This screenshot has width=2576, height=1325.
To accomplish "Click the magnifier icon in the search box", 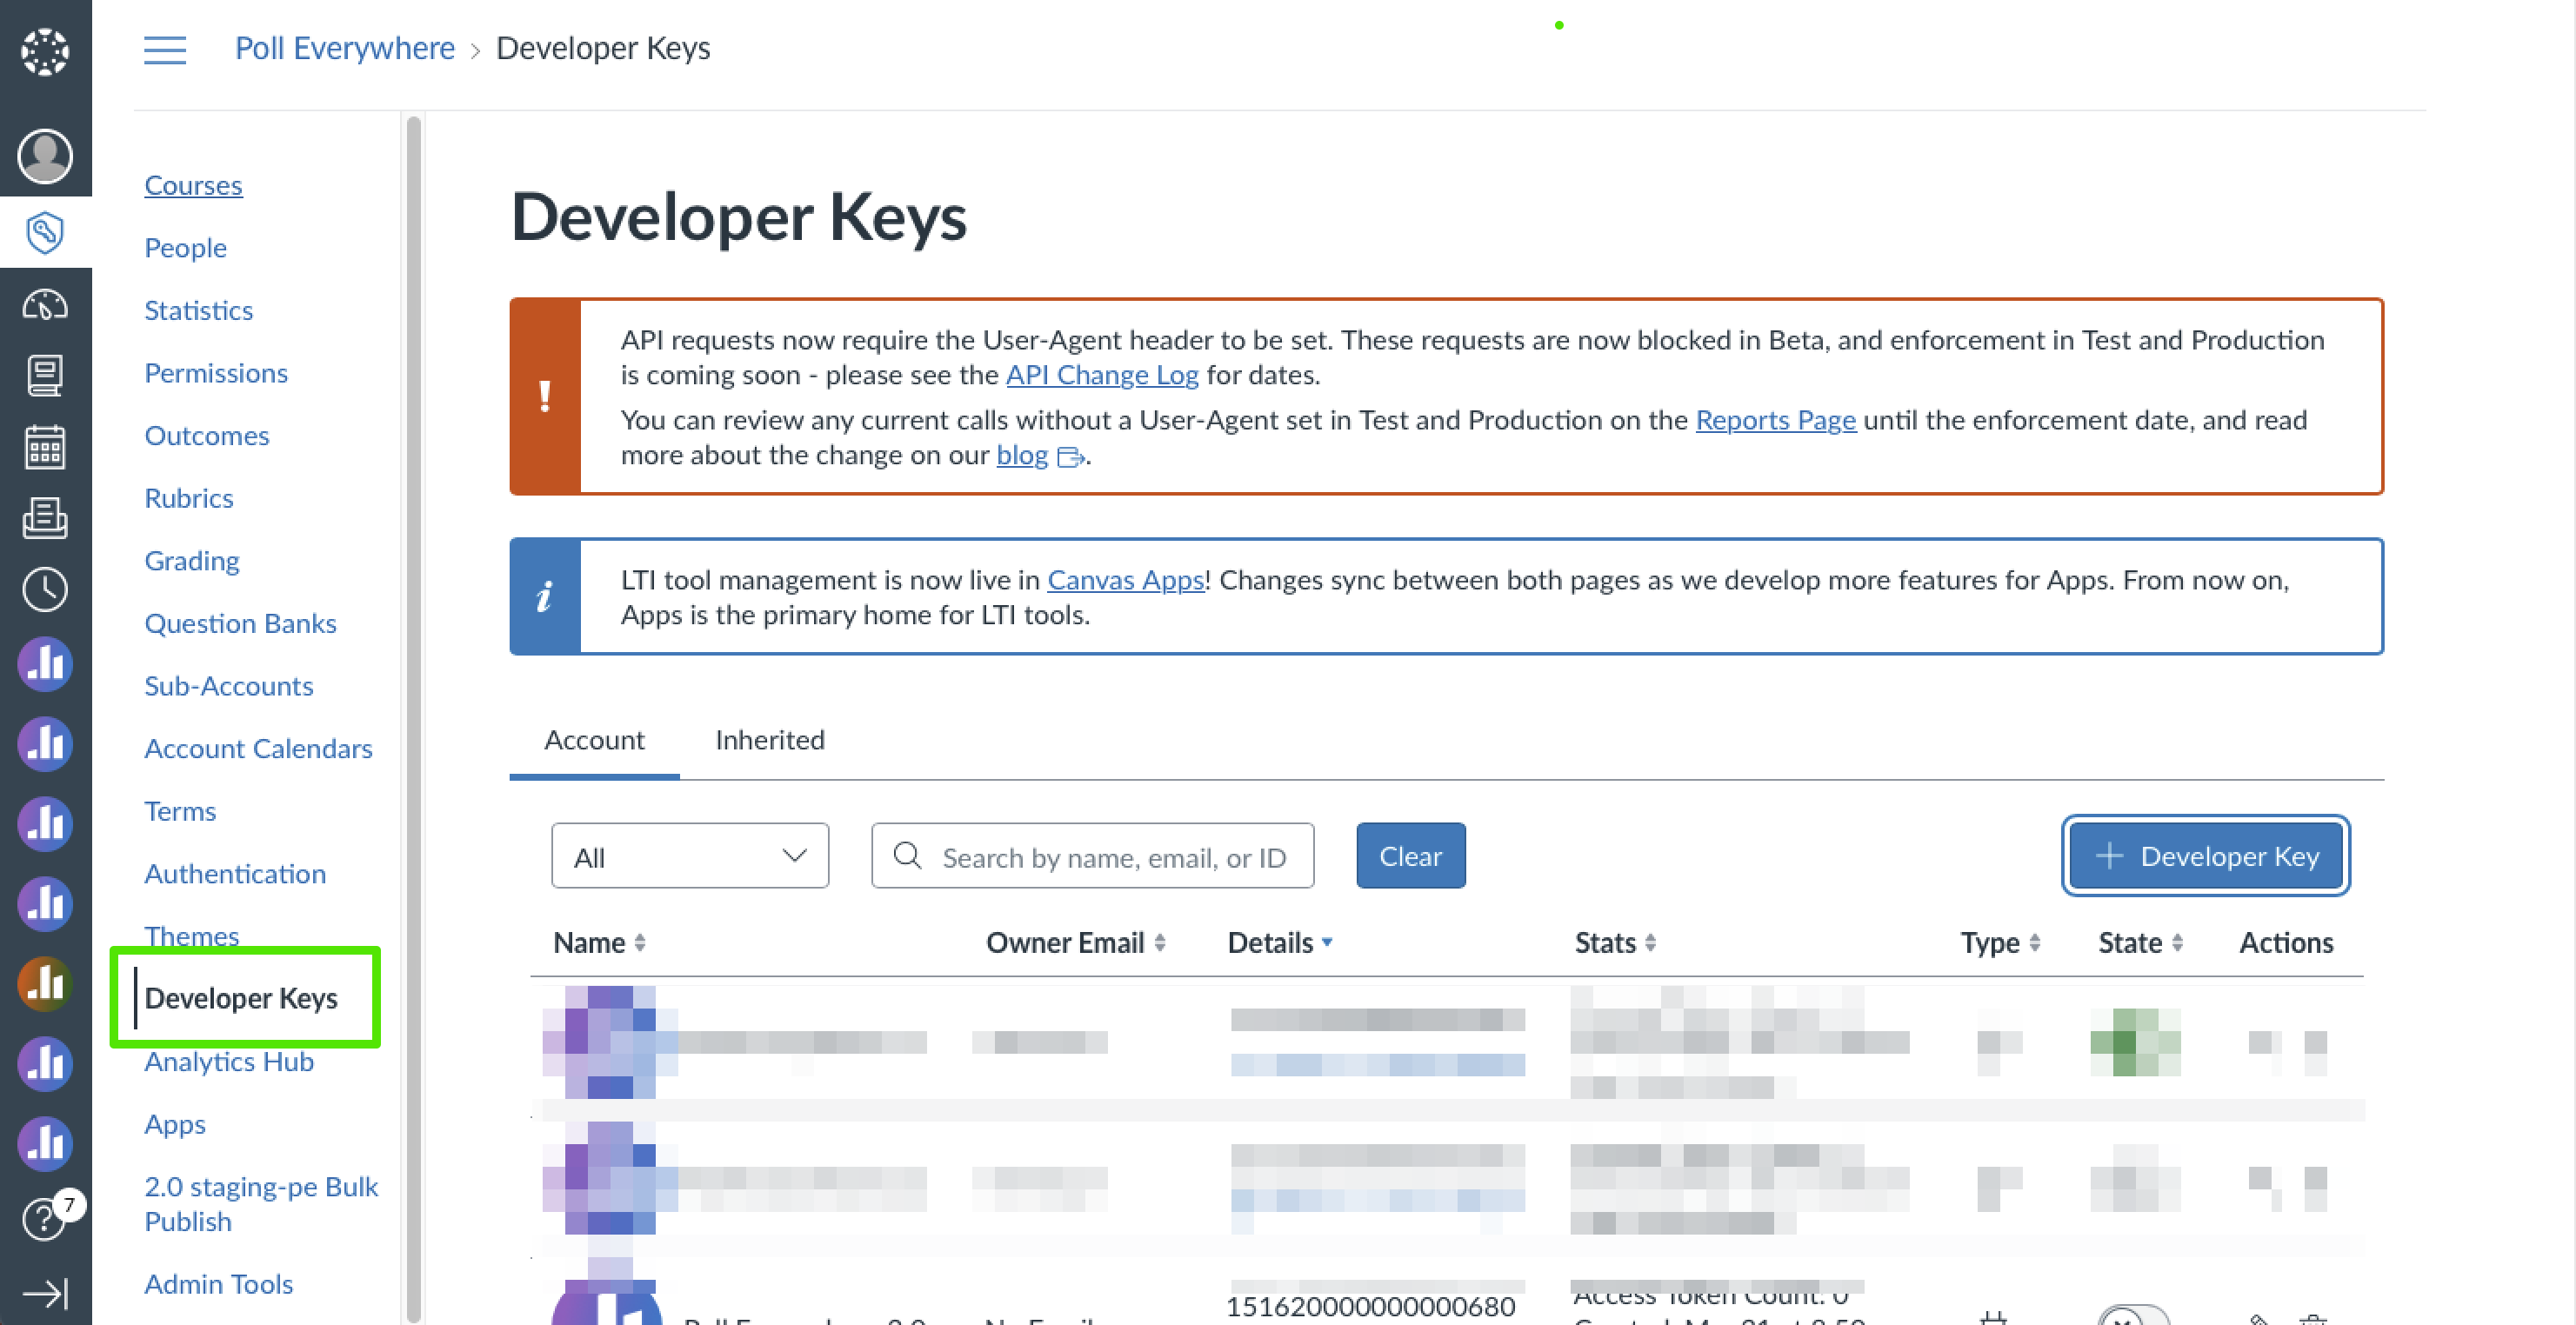I will coord(907,856).
